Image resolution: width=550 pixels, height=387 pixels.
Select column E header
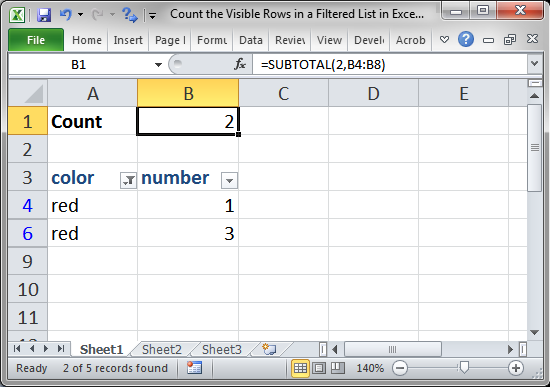(x=463, y=93)
